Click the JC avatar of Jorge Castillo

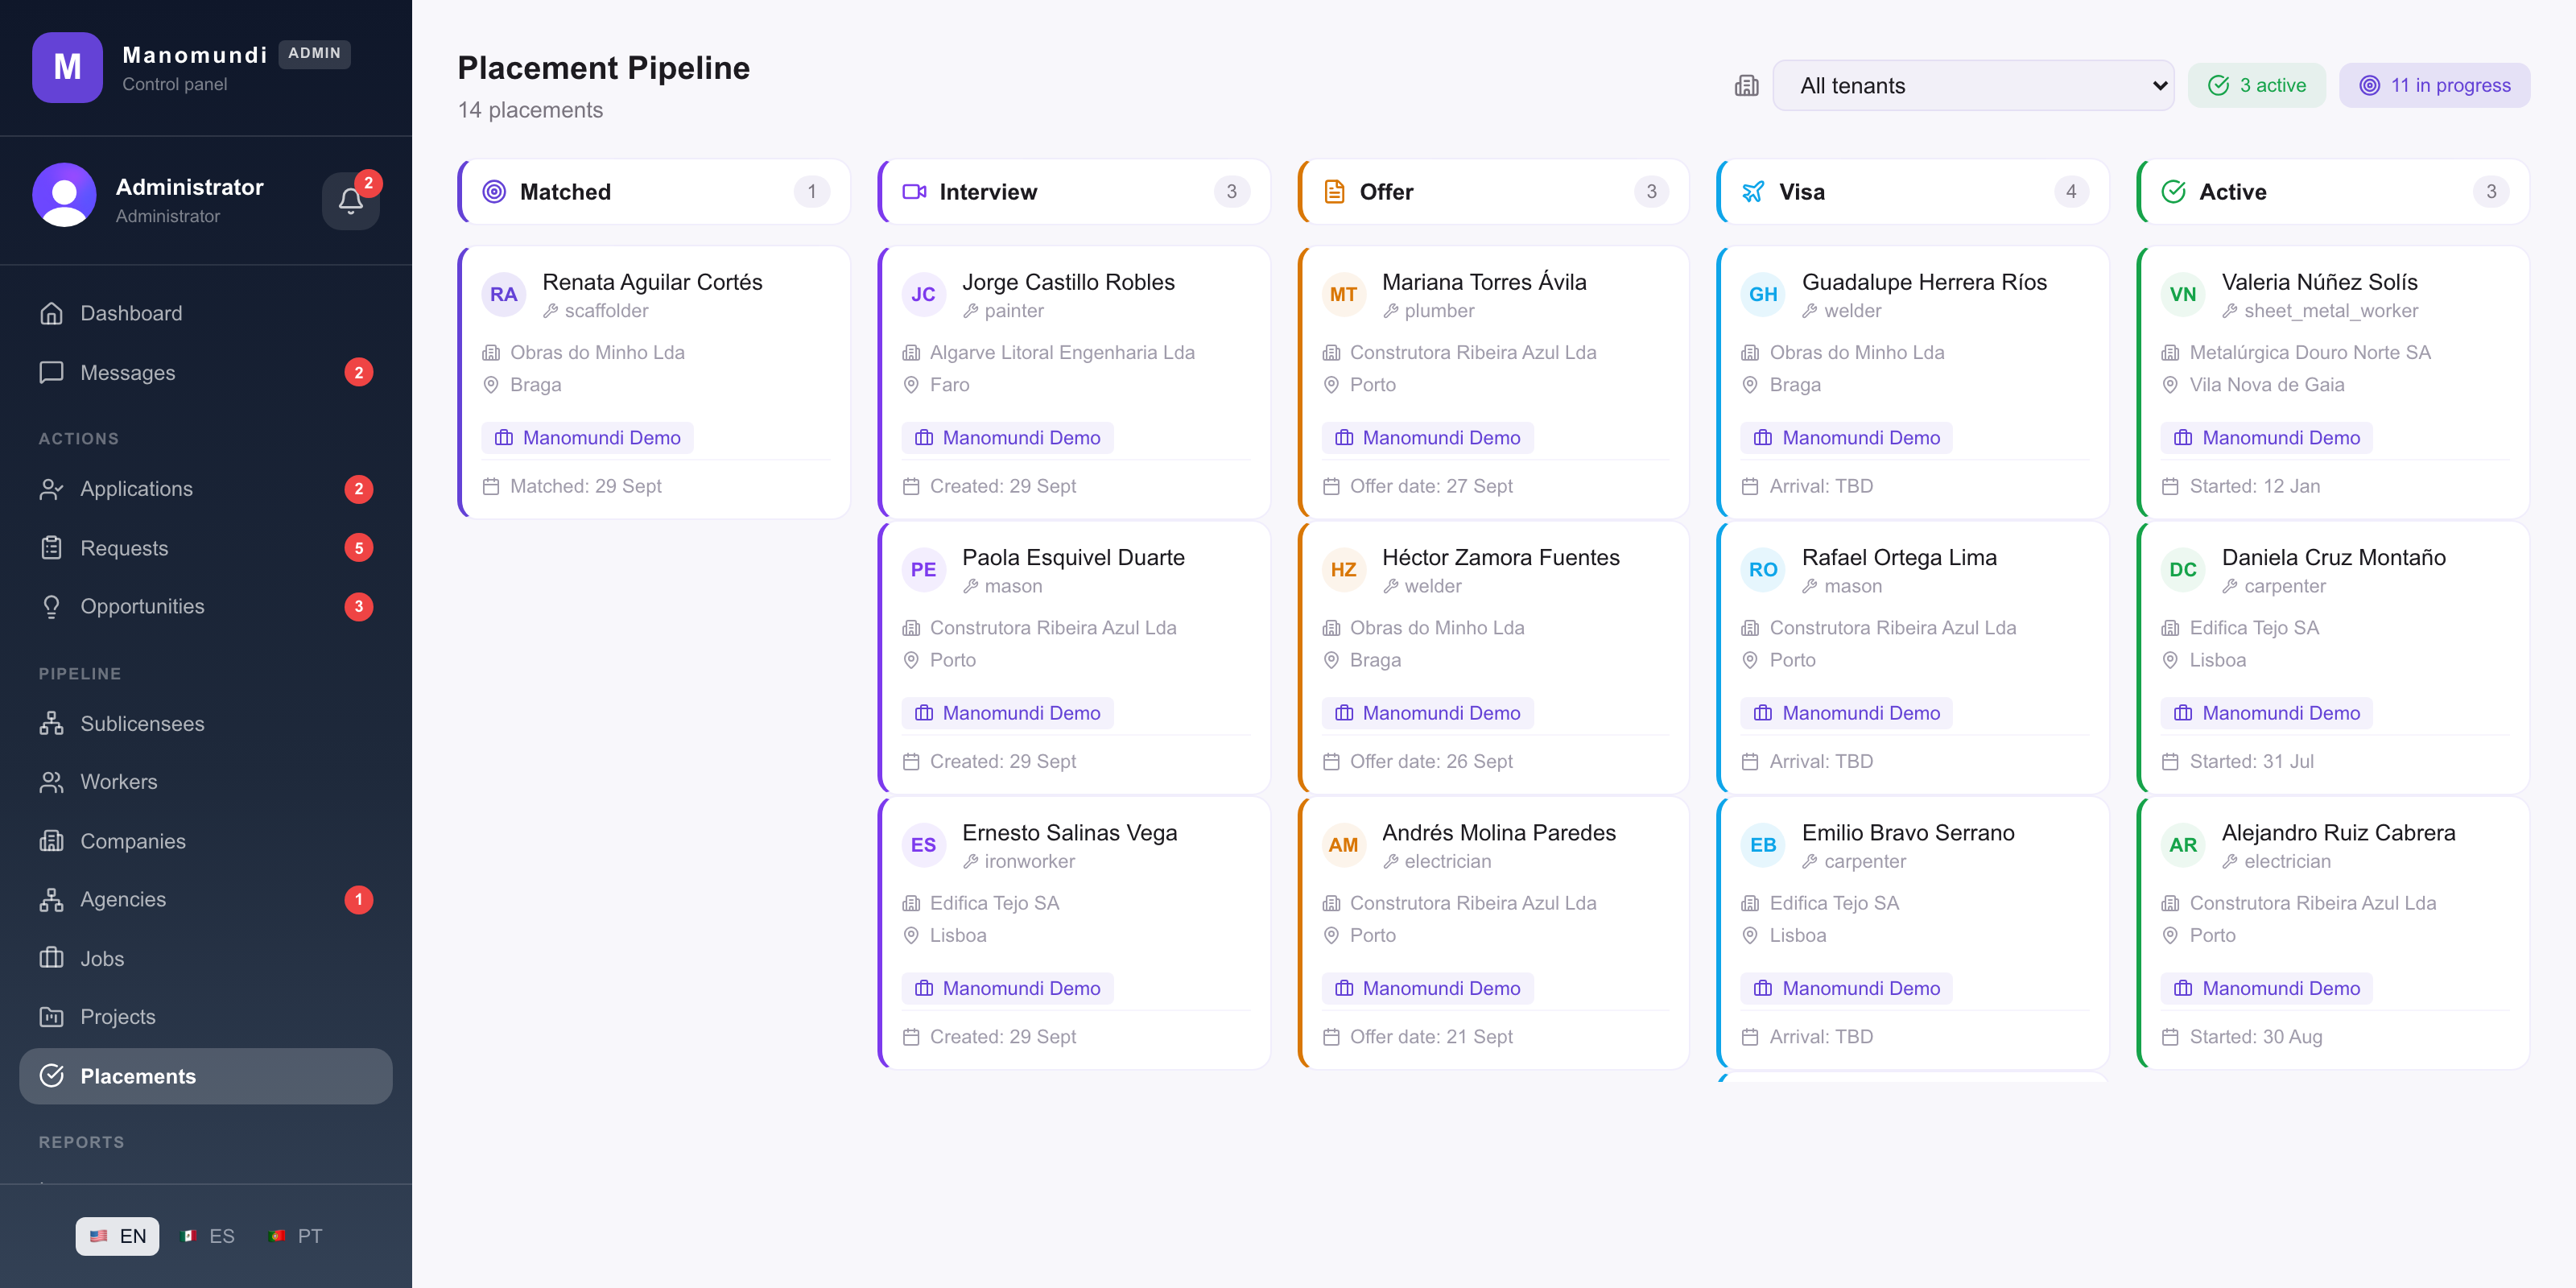click(x=923, y=295)
